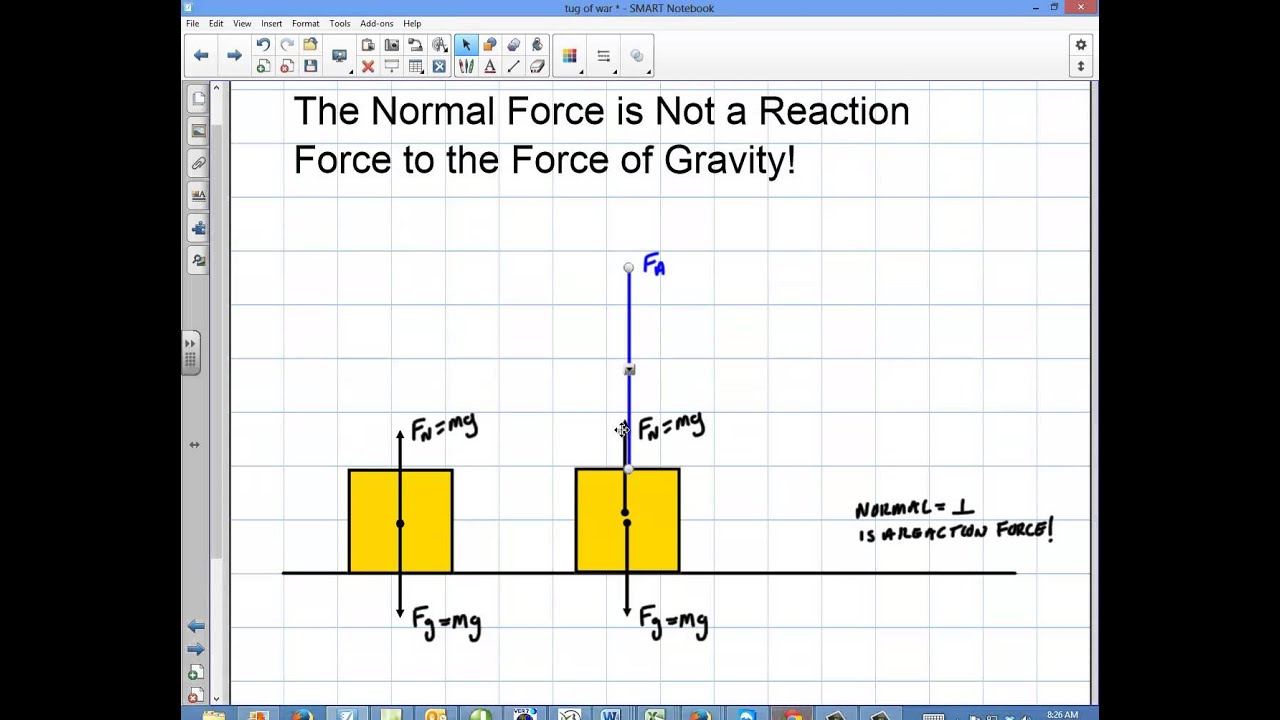1280x720 pixels.
Task: Click the FA label in blue
Action: (x=654, y=264)
